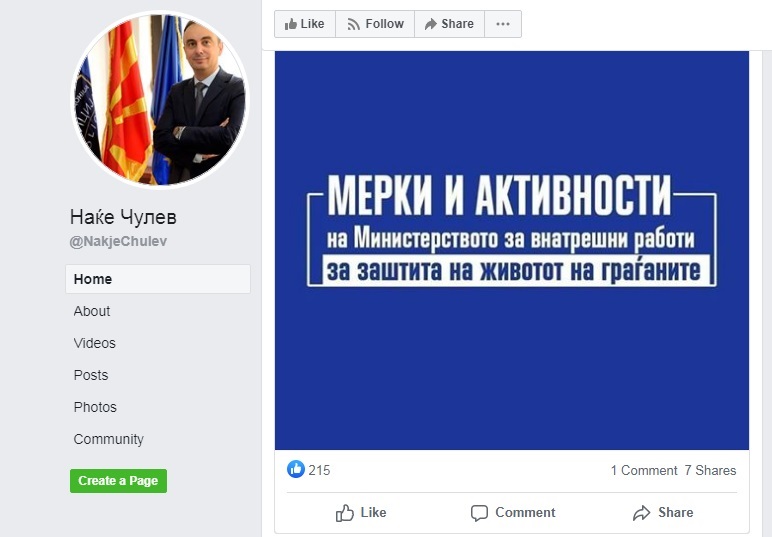Screen dimensions: 772x537
Task: View the Photos section
Action: pyautogui.click(x=95, y=407)
